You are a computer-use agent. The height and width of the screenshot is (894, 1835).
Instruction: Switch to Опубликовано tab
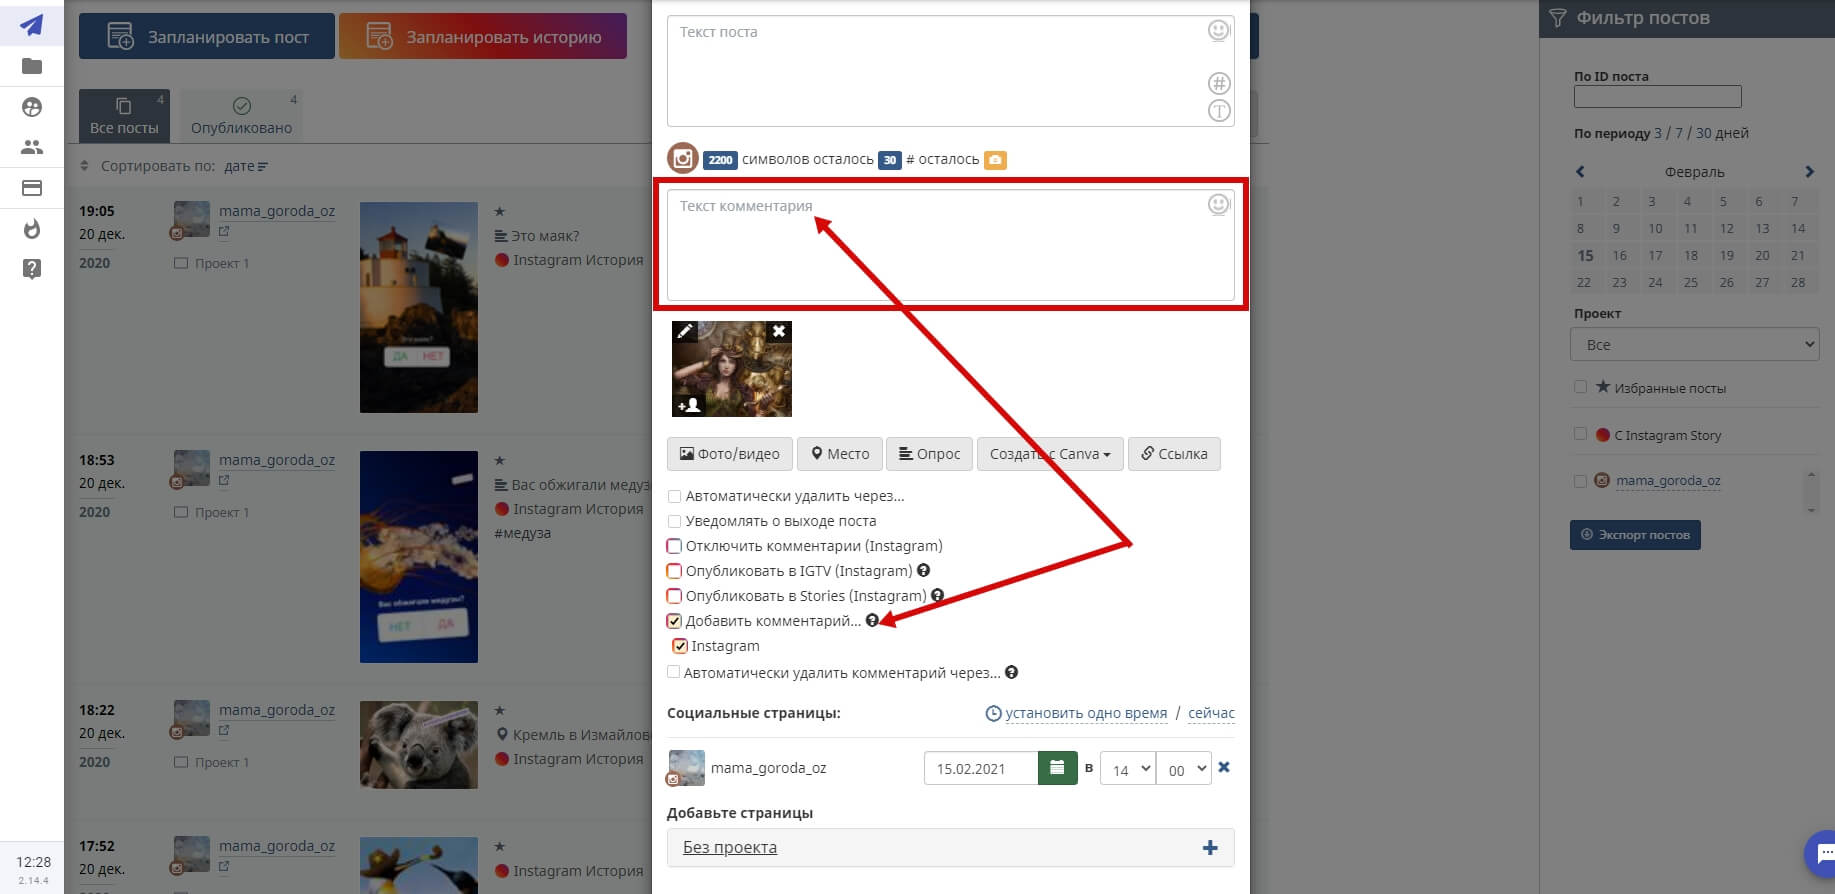[241, 116]
